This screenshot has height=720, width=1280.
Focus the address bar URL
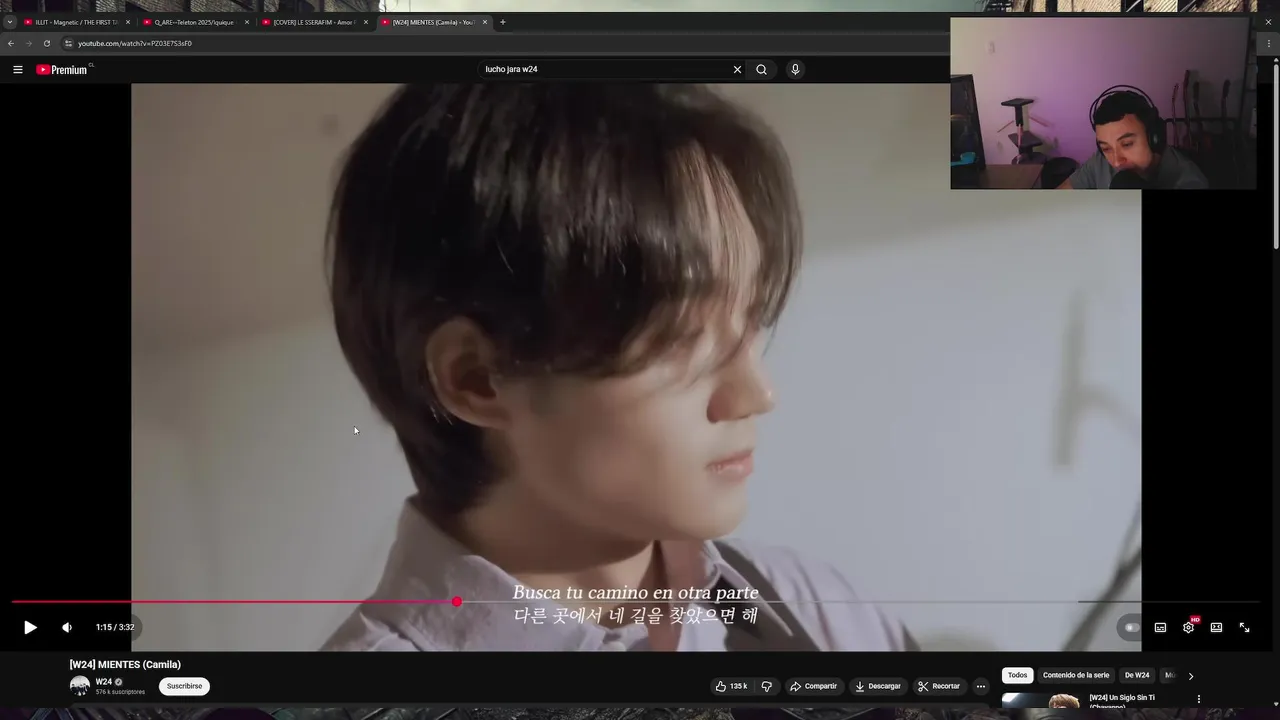pos(135,43)
